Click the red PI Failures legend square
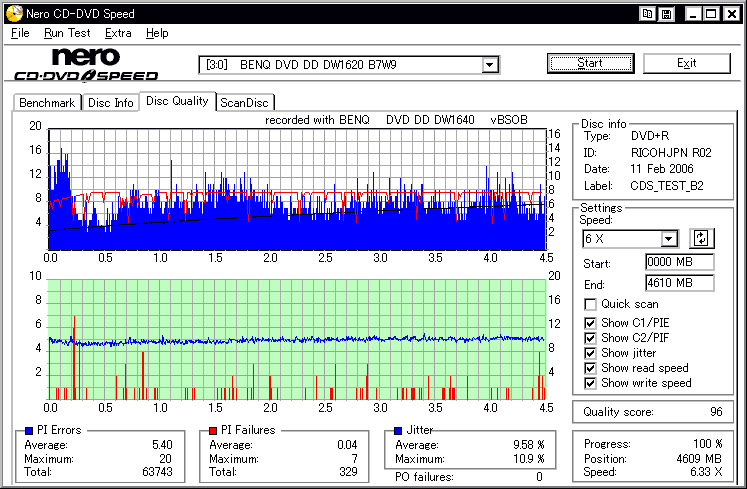Image resolution: width=747 pixels, height=489 pixels. tap(212, 430)
